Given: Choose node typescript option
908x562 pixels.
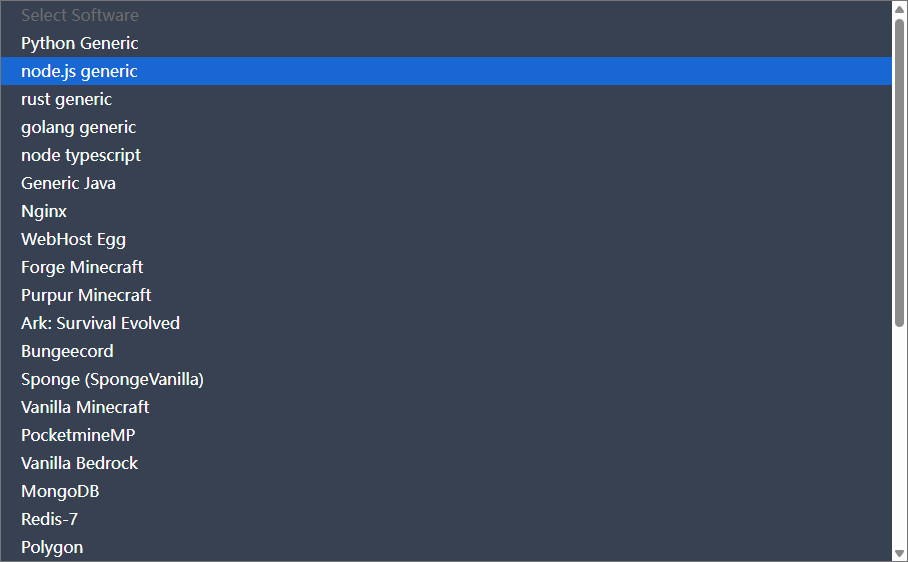Looking at the screenshot, I should click(x=81, y=155).
